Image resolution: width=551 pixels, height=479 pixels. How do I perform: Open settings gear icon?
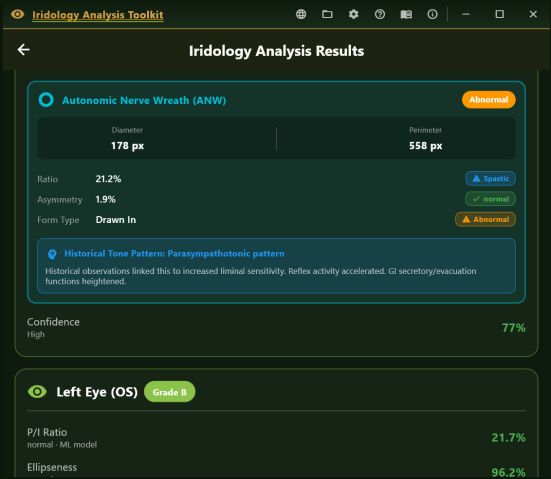coord(354,14)
